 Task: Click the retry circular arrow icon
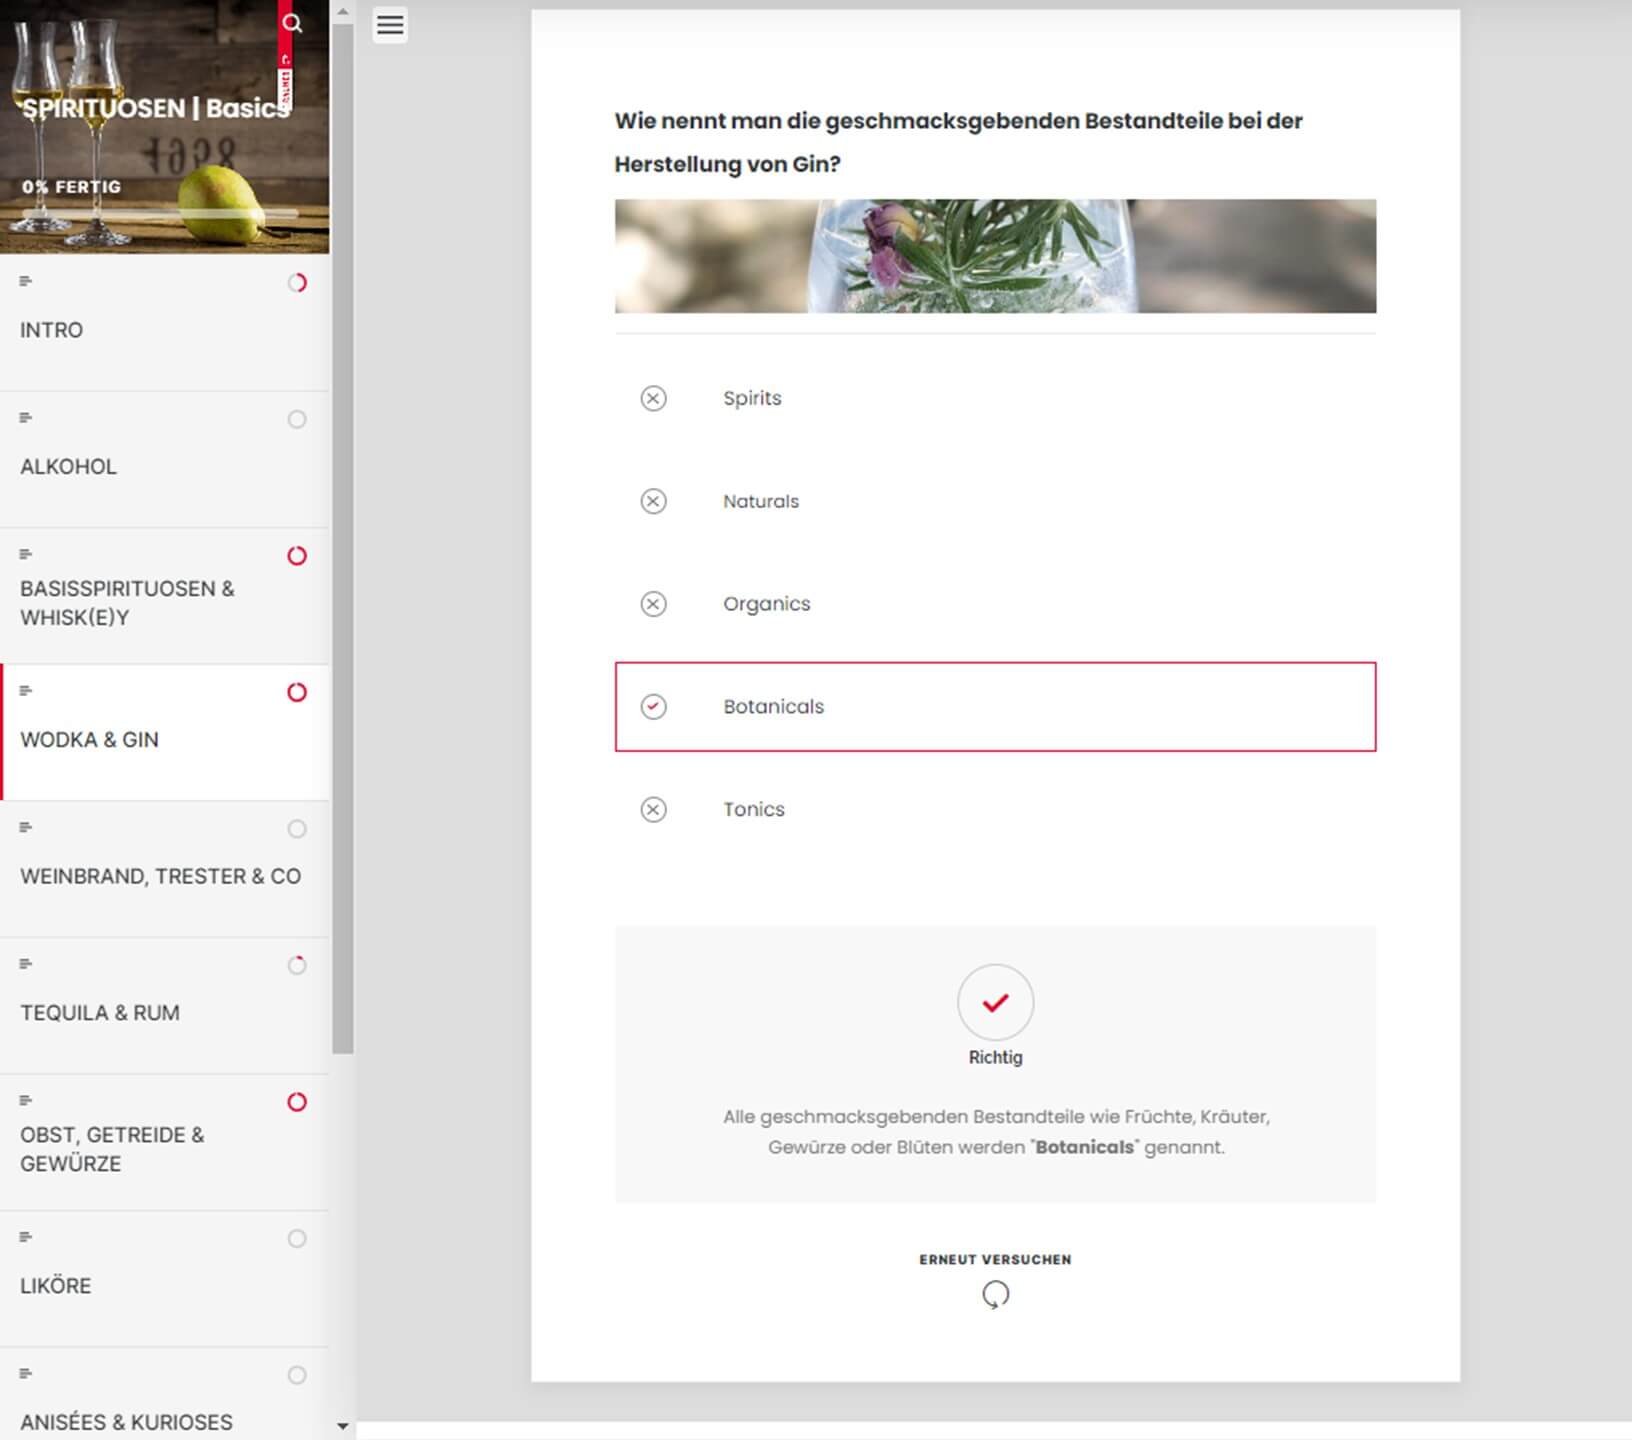[995, 1295]
